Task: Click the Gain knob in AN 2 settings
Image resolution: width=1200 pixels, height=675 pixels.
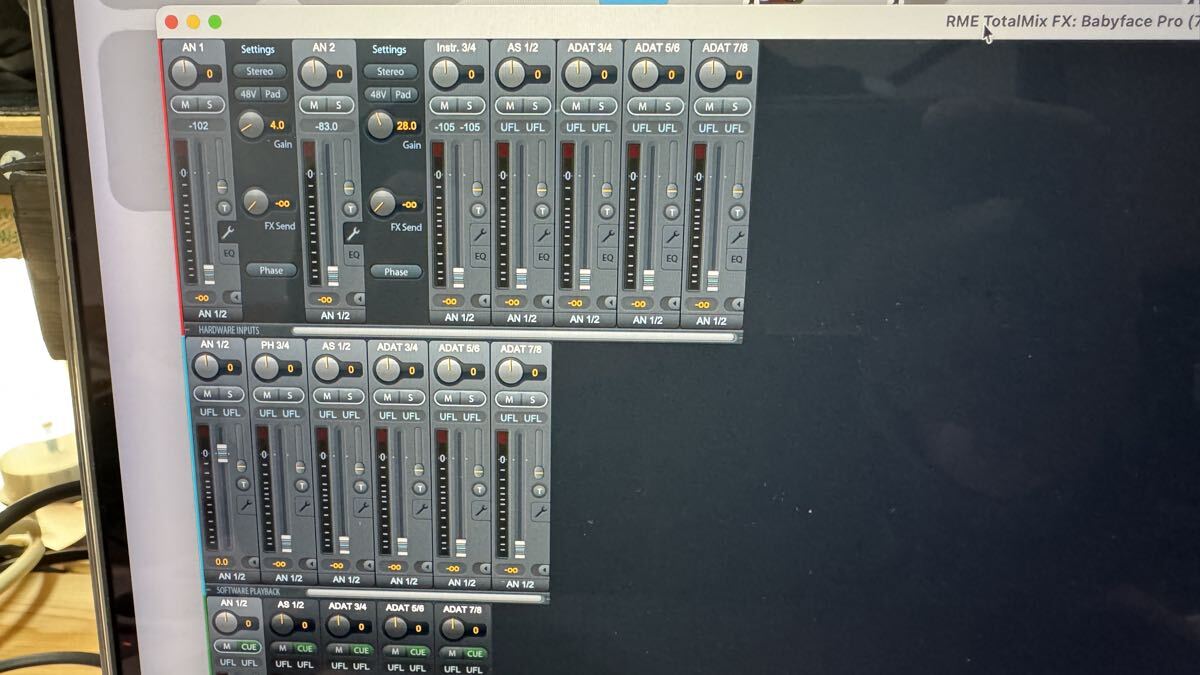Action: [380, 126]
